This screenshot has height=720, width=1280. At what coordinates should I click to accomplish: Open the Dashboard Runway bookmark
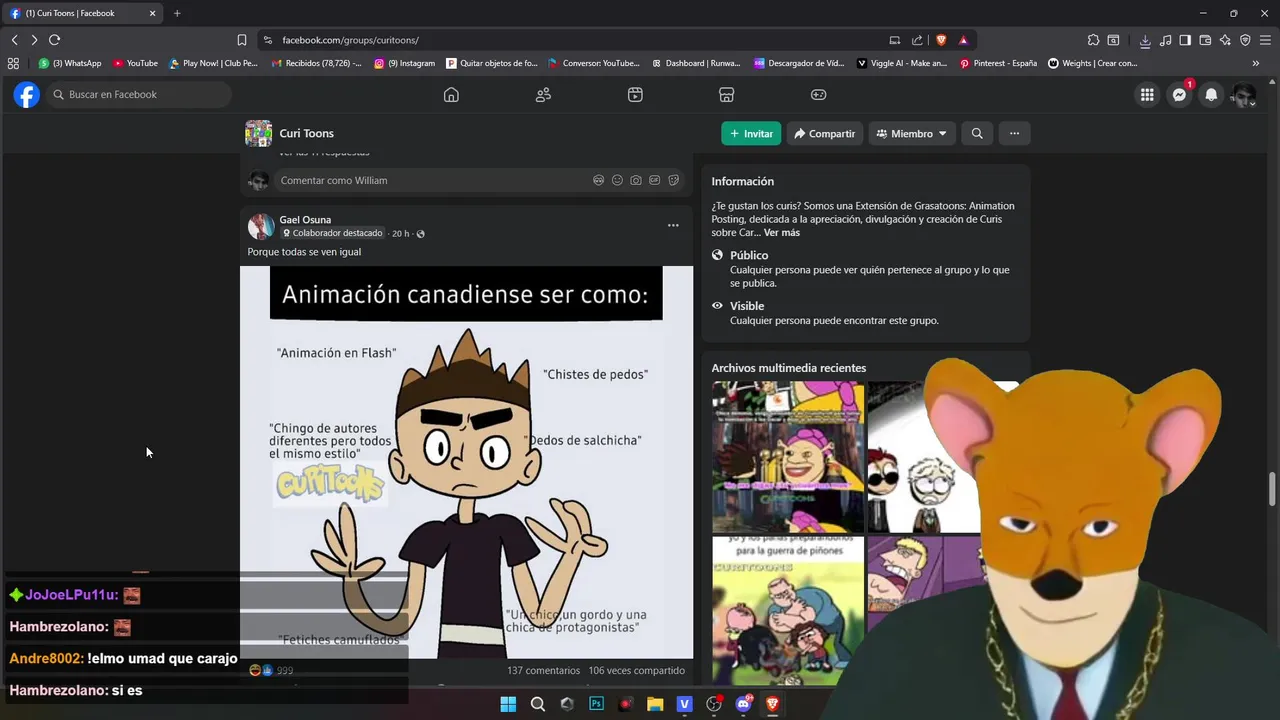696,63
